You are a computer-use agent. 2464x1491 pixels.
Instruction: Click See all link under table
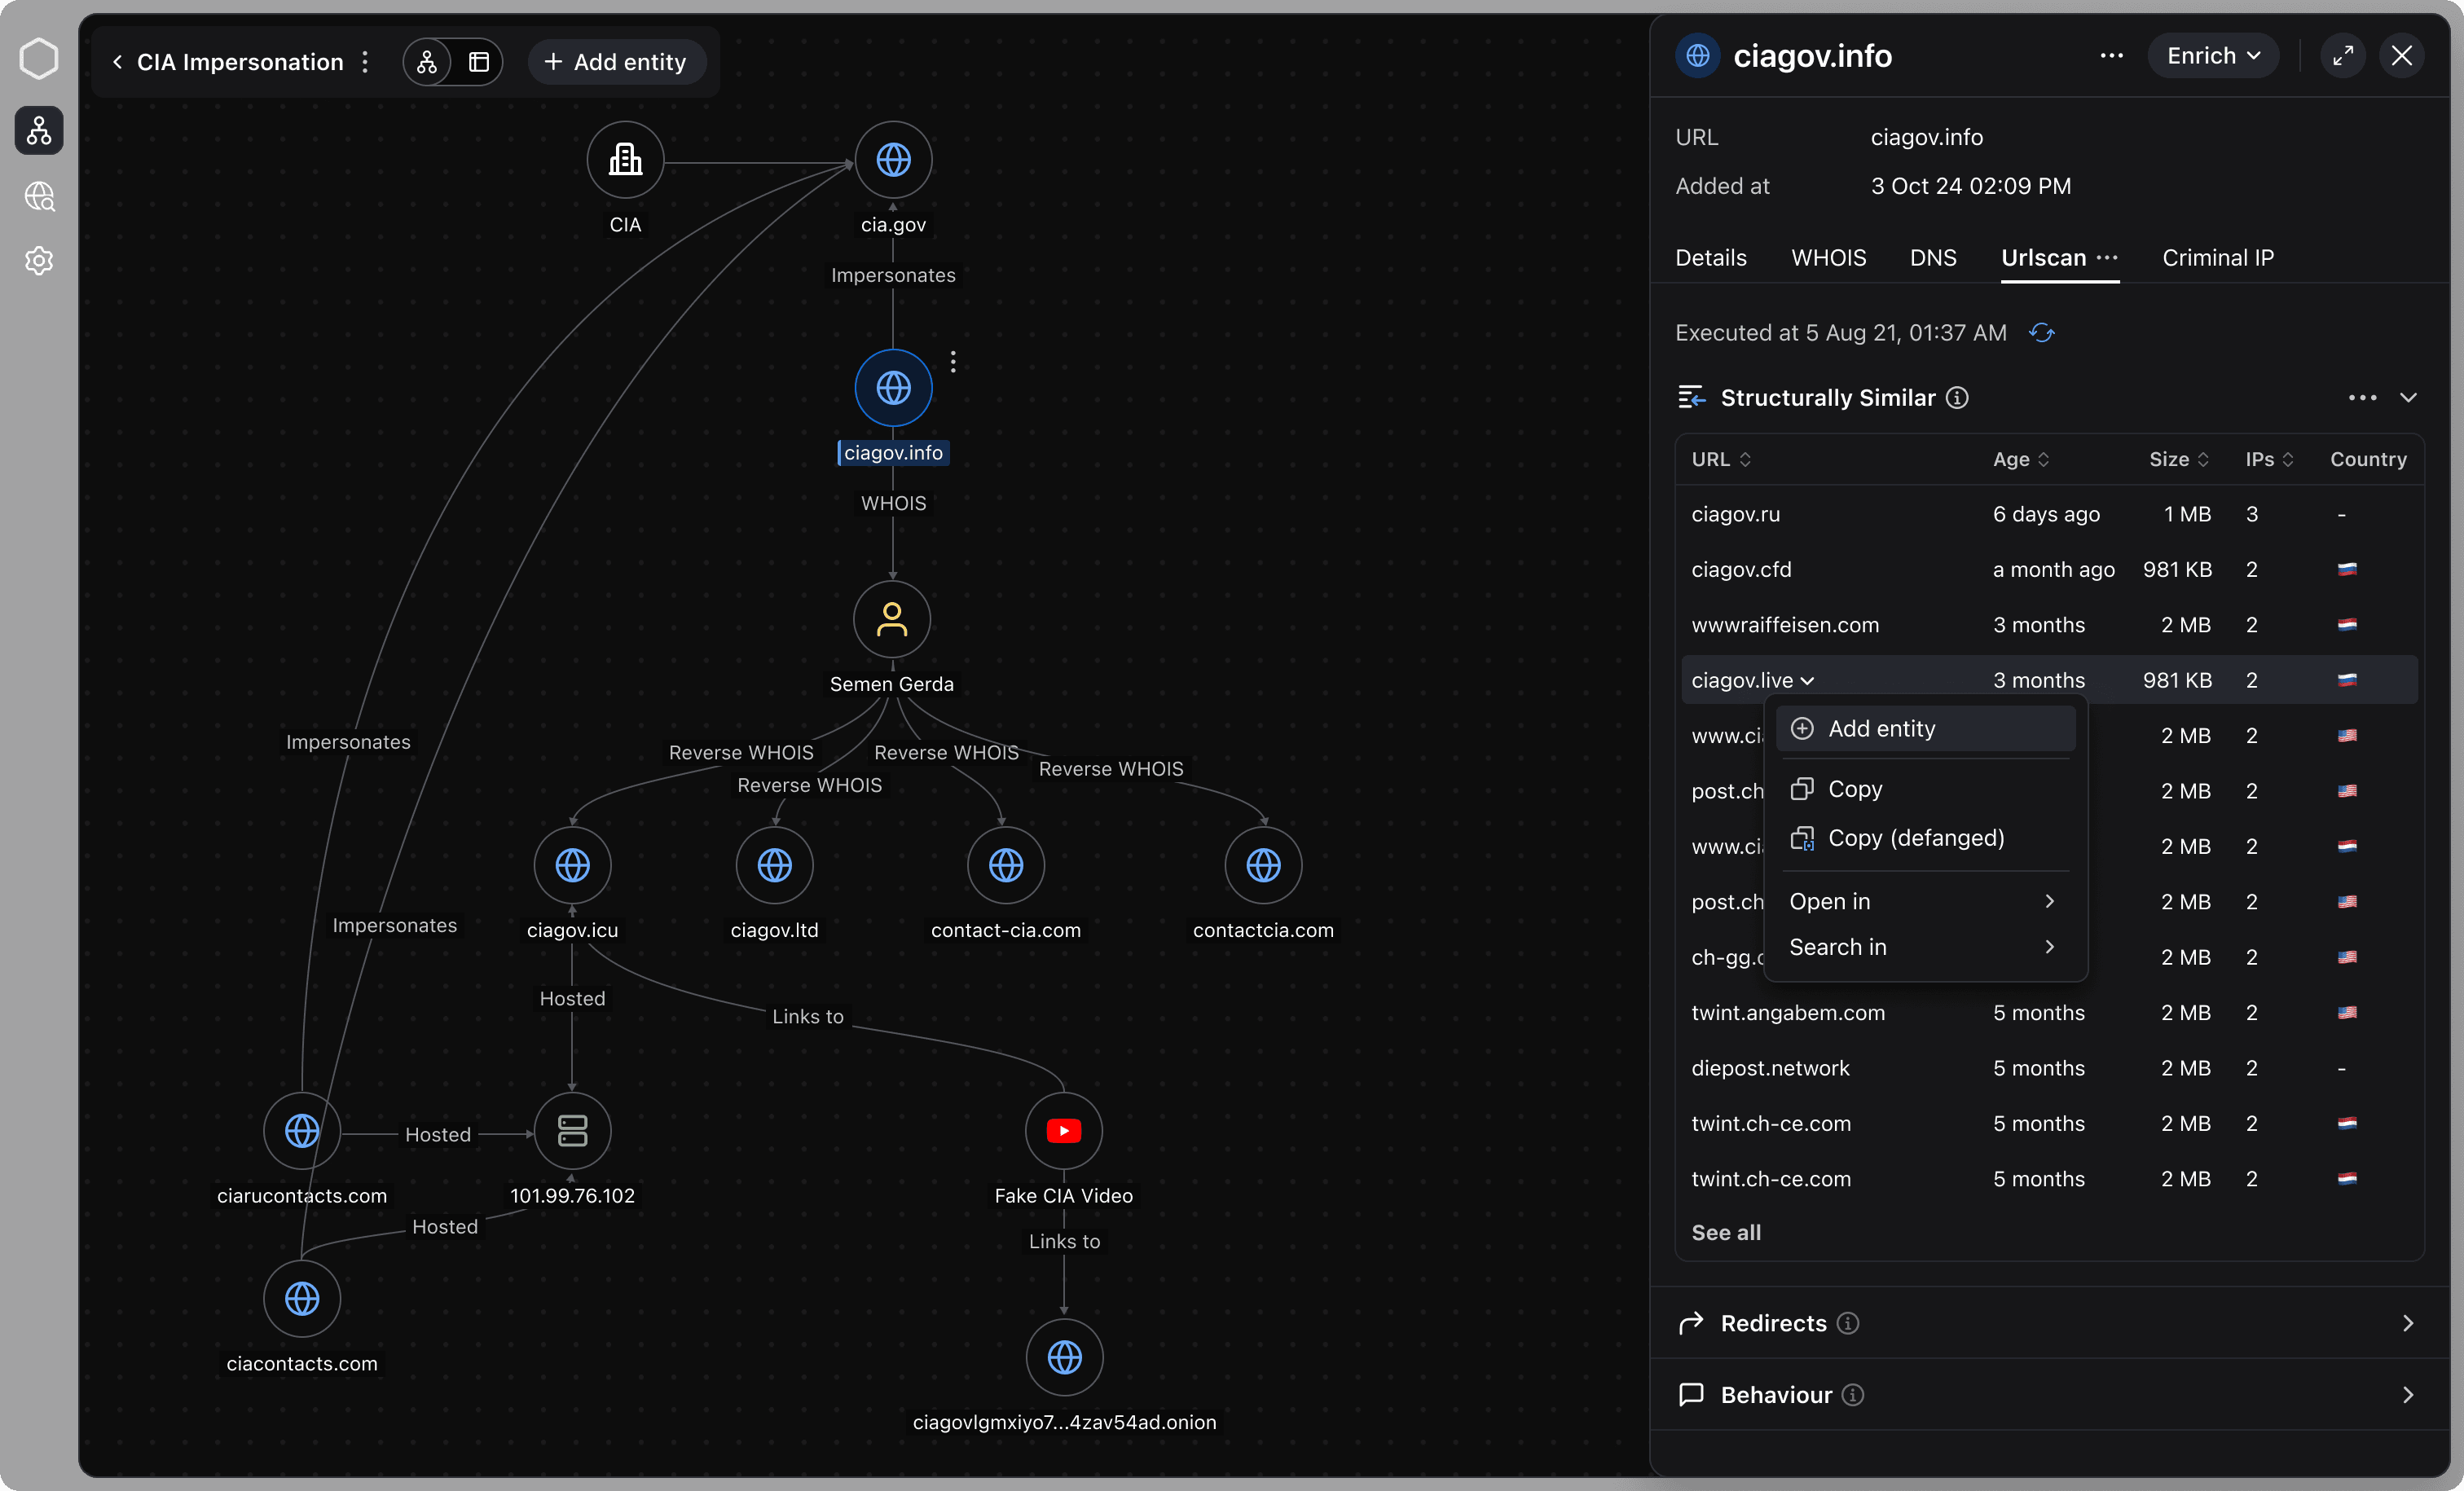tap(1725, 1232)
